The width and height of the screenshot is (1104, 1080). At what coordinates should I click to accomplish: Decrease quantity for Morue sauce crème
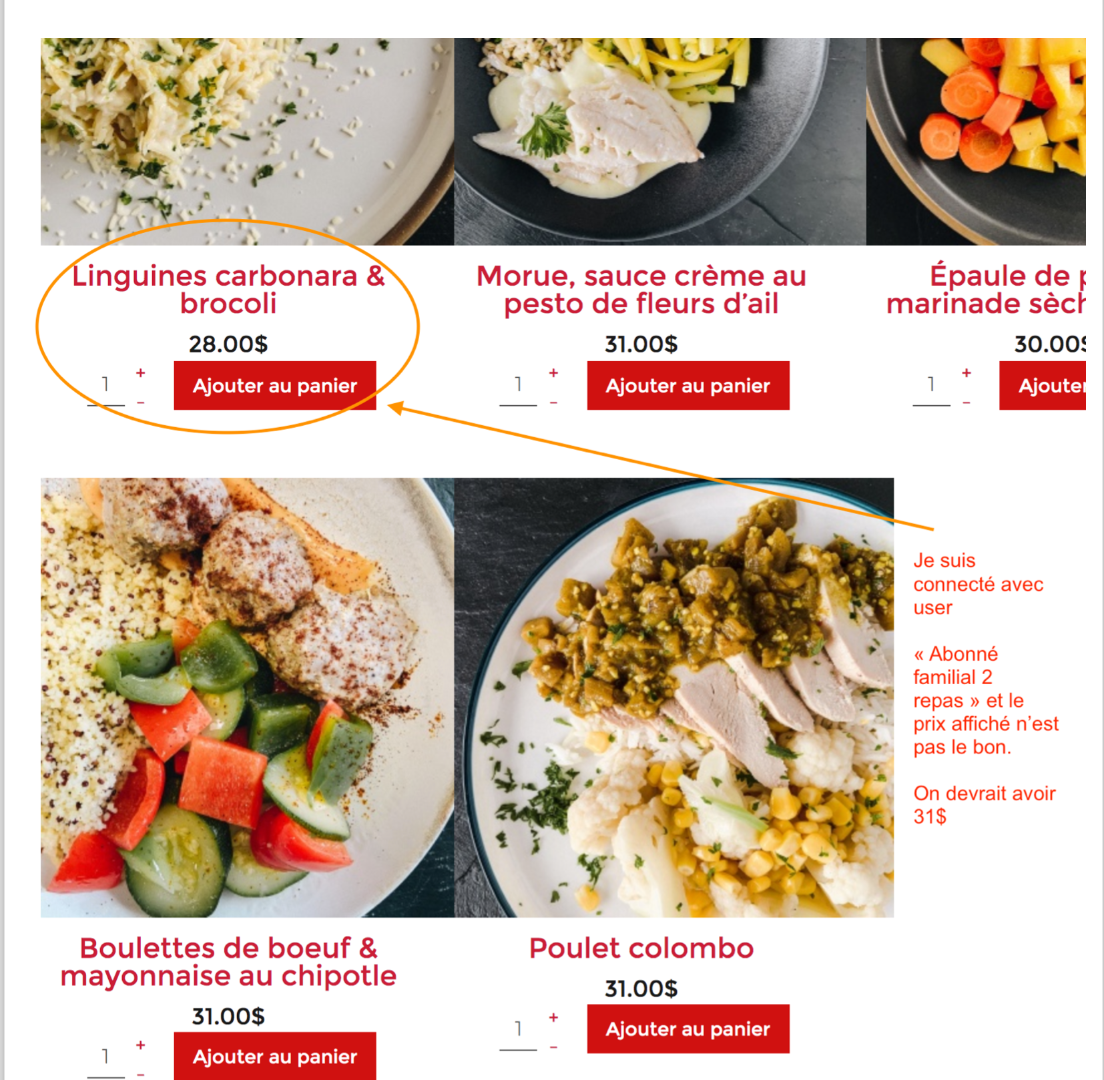click(553, 402)
